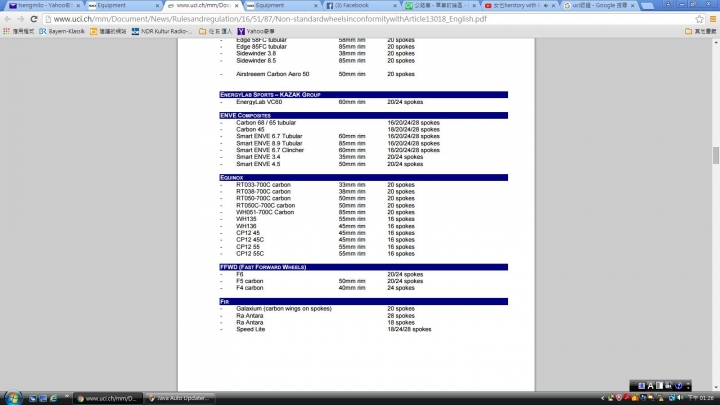Select Java Auto Updater taskbar button
The height and width of the screenshot is (405, 720).
[x=180, y=398]
